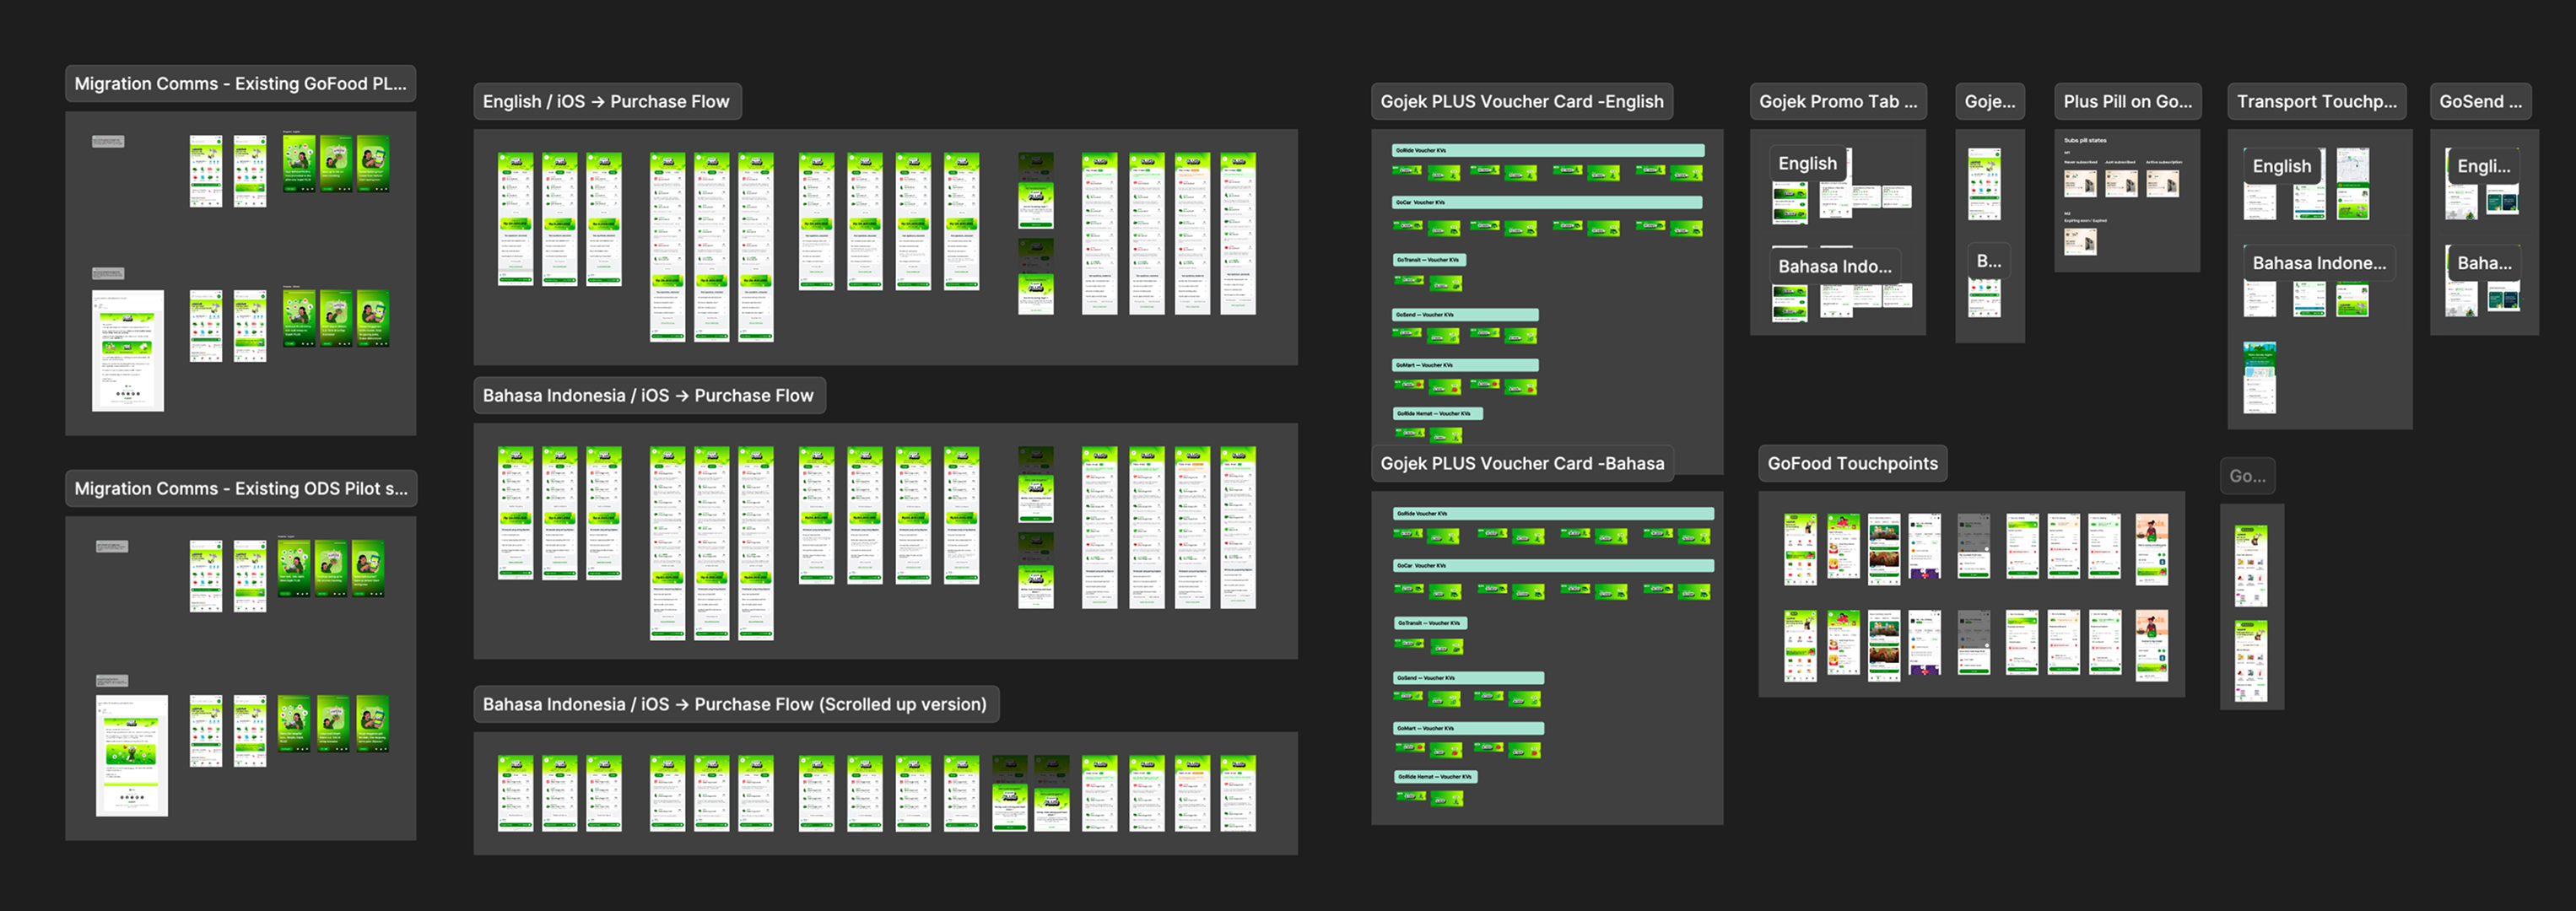This screenshot has width=2576, height=911.
Task: Select the 'Never subscribed' pill state thumbnail
Action: [2081, 183]
